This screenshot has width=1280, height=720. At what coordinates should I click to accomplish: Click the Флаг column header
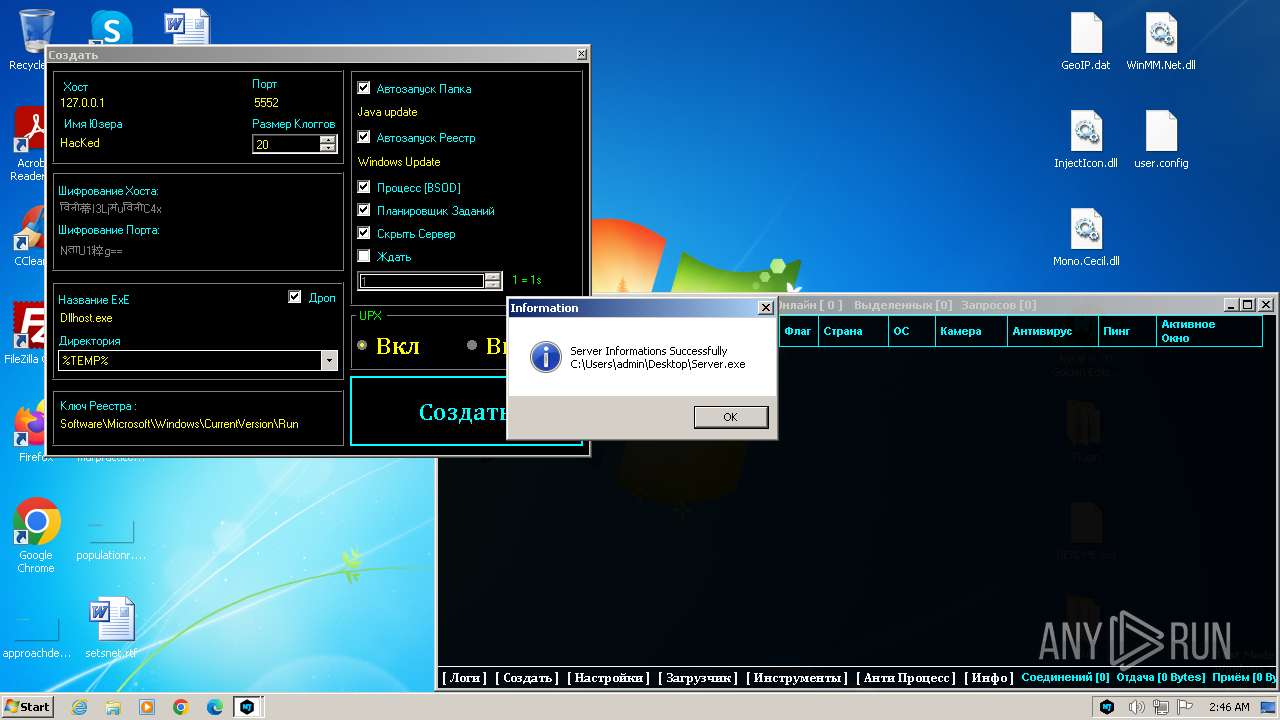[798, 331]
